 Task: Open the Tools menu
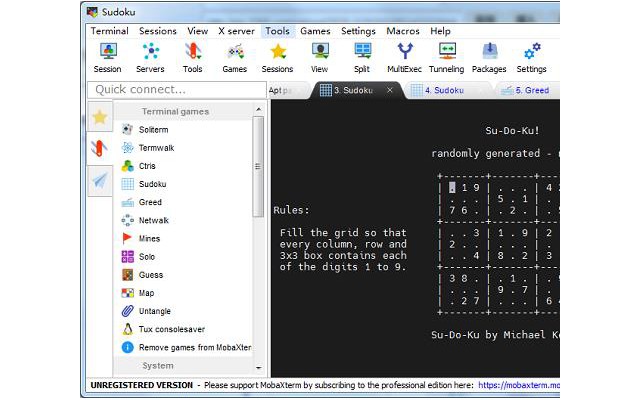pos(278,31)
